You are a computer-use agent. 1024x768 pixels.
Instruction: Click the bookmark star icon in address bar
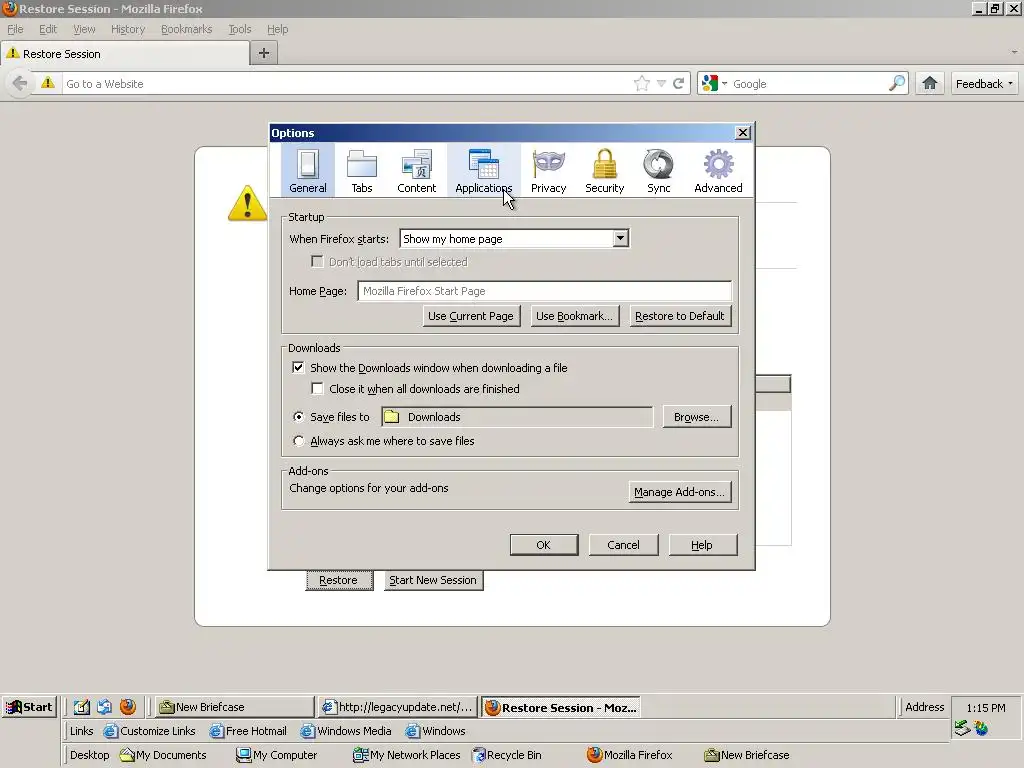click(x=642, y=84)
